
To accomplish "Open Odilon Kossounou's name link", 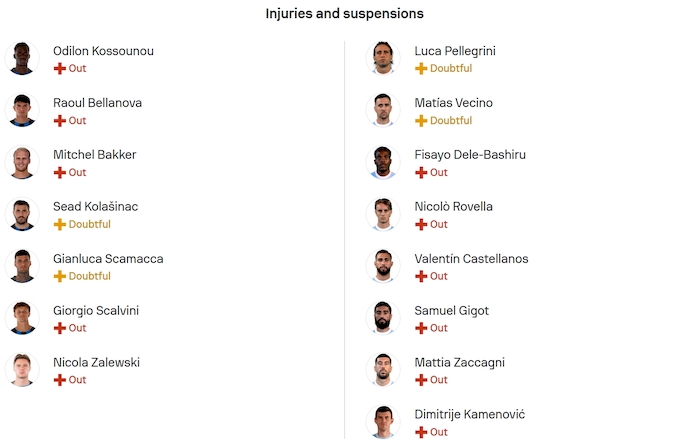I will click(x=103, y=51).
